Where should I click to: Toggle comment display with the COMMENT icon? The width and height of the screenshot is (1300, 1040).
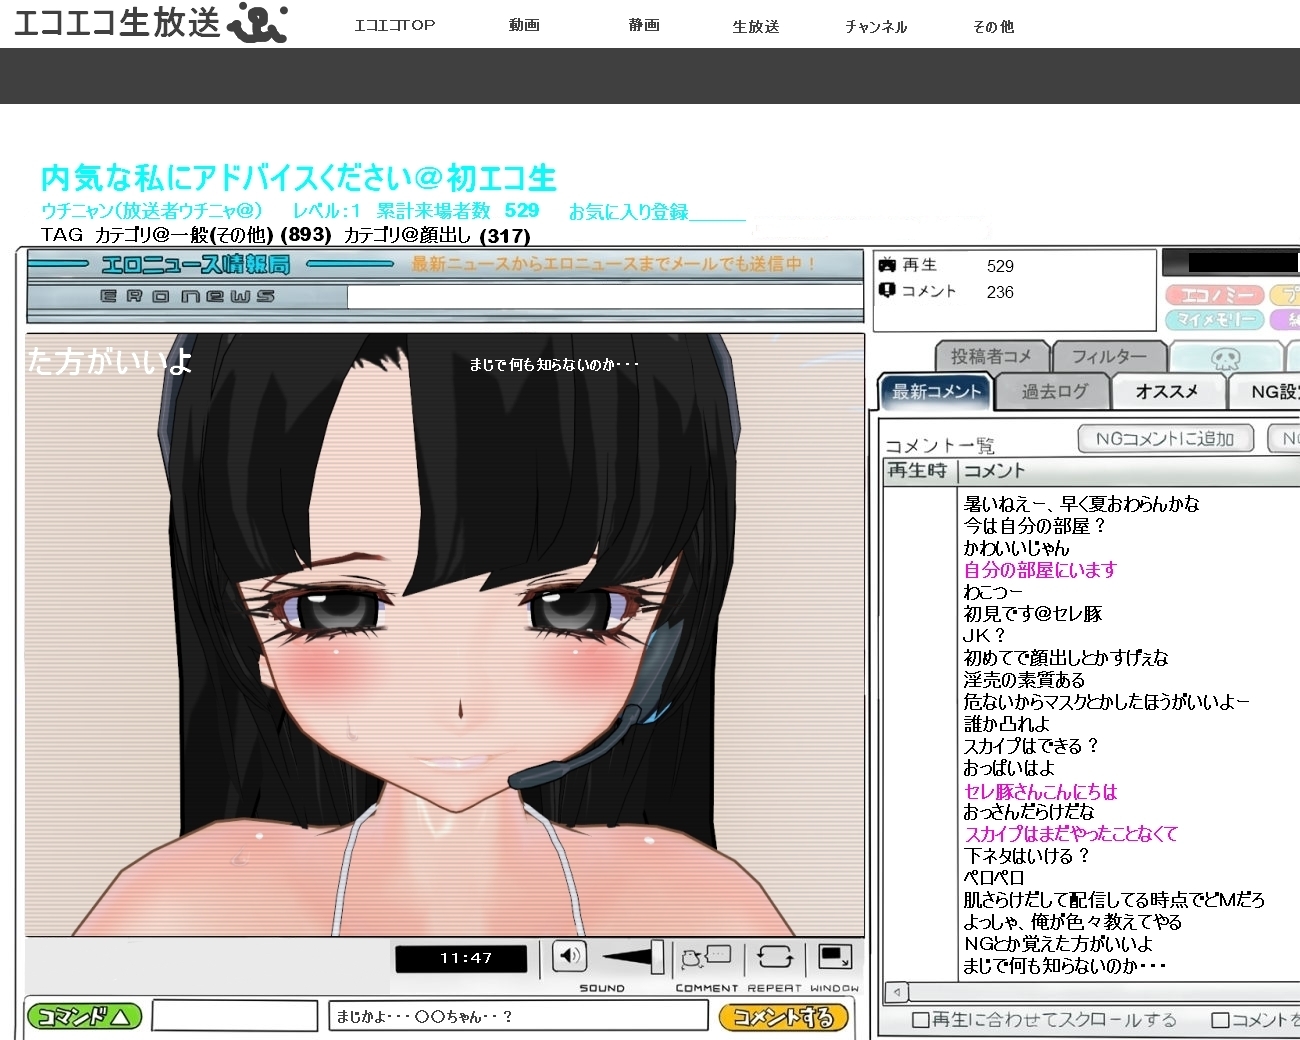(x=706, y=957)
